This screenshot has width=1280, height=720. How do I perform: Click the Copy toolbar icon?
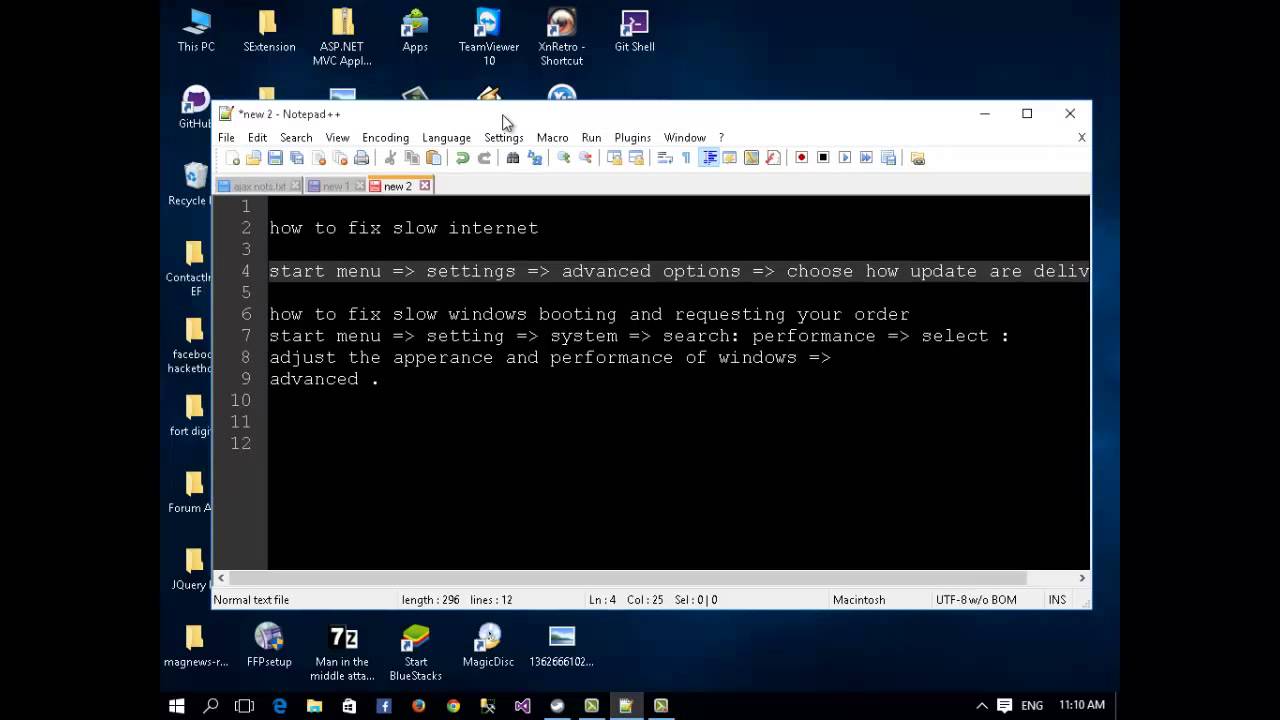[412, 158]
